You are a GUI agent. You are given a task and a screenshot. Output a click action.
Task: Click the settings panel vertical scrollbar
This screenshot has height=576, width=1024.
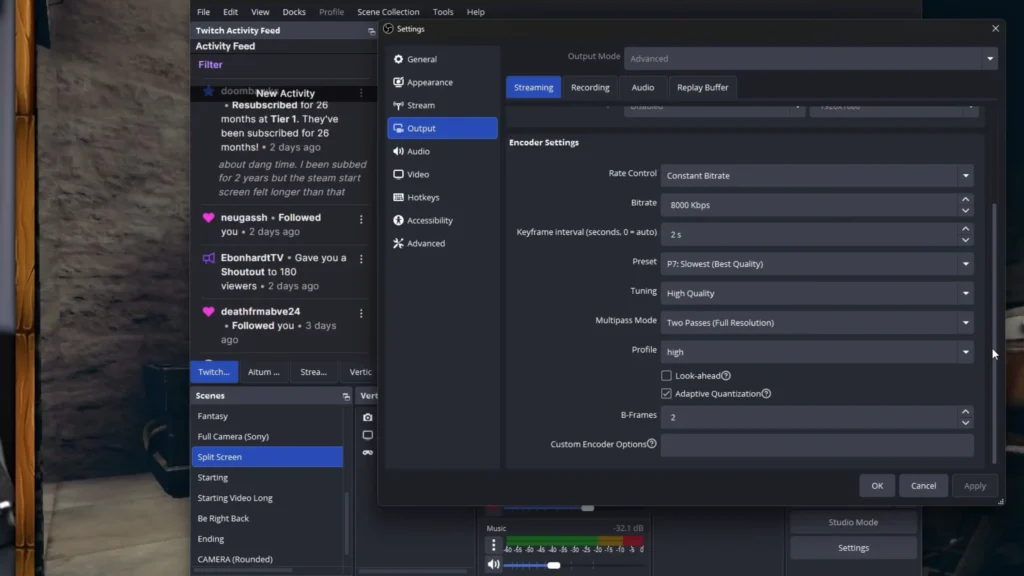click(994, 333)
